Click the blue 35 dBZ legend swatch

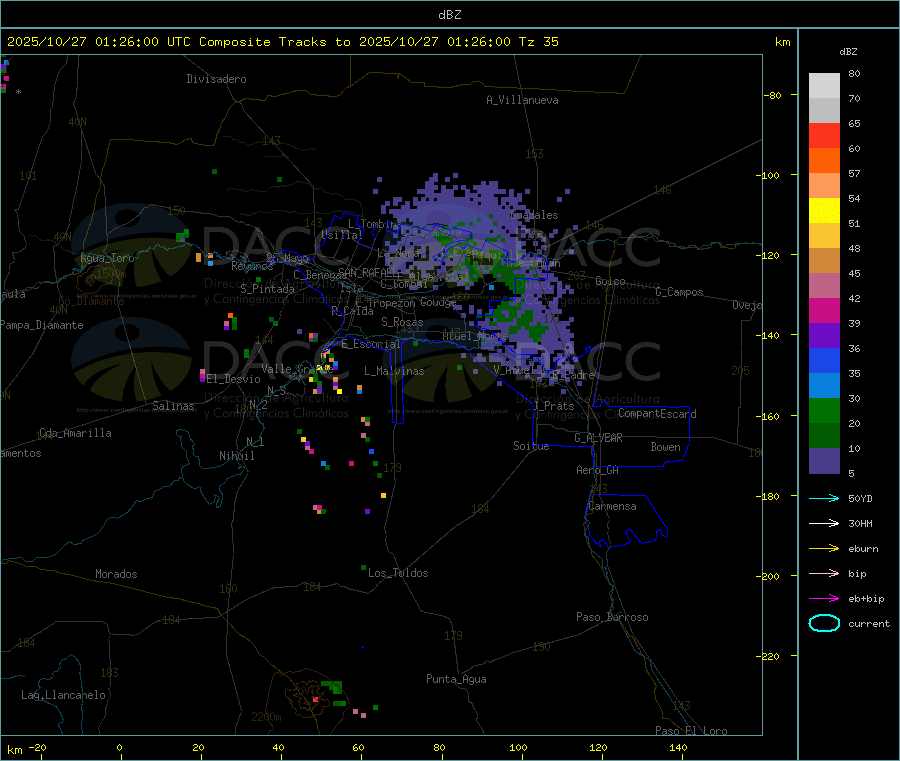(x=824, y=360)
